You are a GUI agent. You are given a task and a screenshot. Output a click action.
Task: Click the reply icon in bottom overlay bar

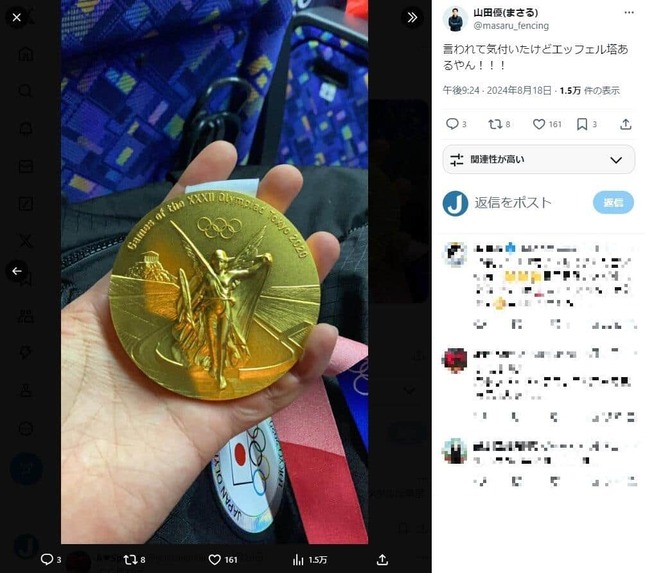click(x=47, y=559)
